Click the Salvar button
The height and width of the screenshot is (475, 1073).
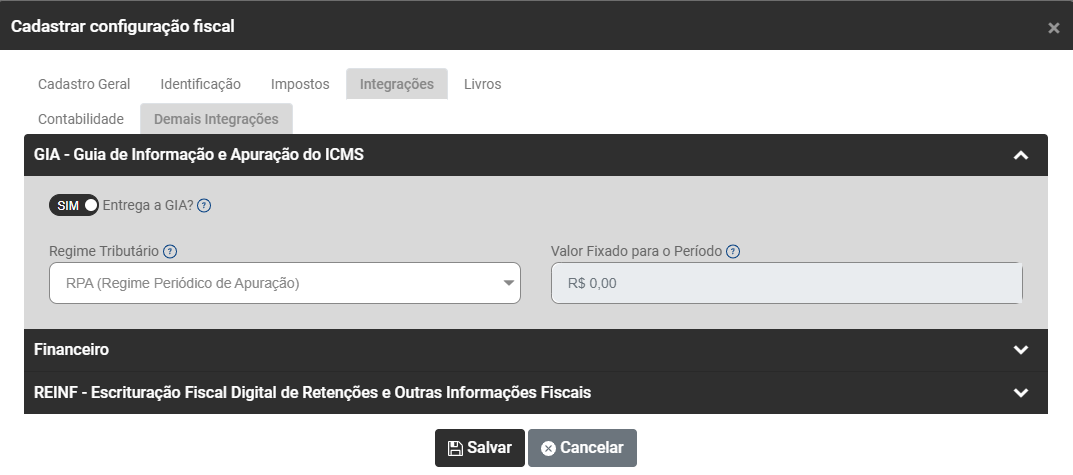pyautogui.click(x=479, y=448)
